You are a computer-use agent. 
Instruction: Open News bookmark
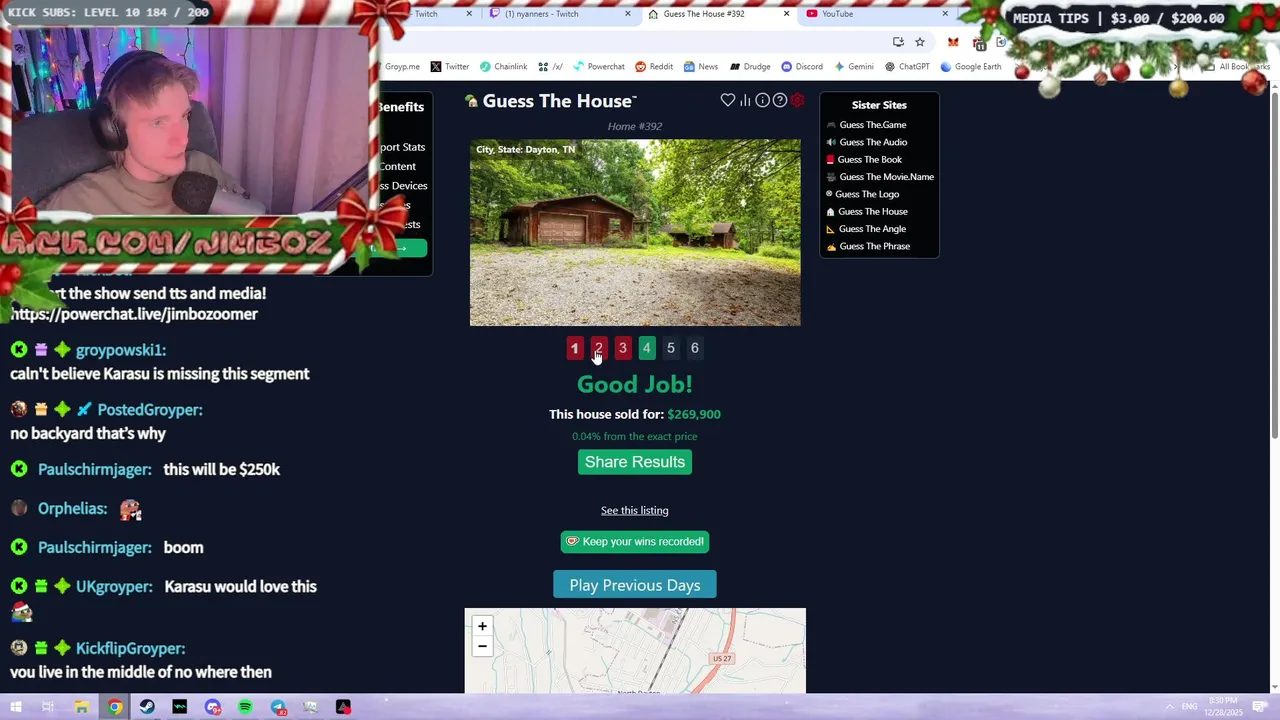pyautogui.click(x=701, y=67)
